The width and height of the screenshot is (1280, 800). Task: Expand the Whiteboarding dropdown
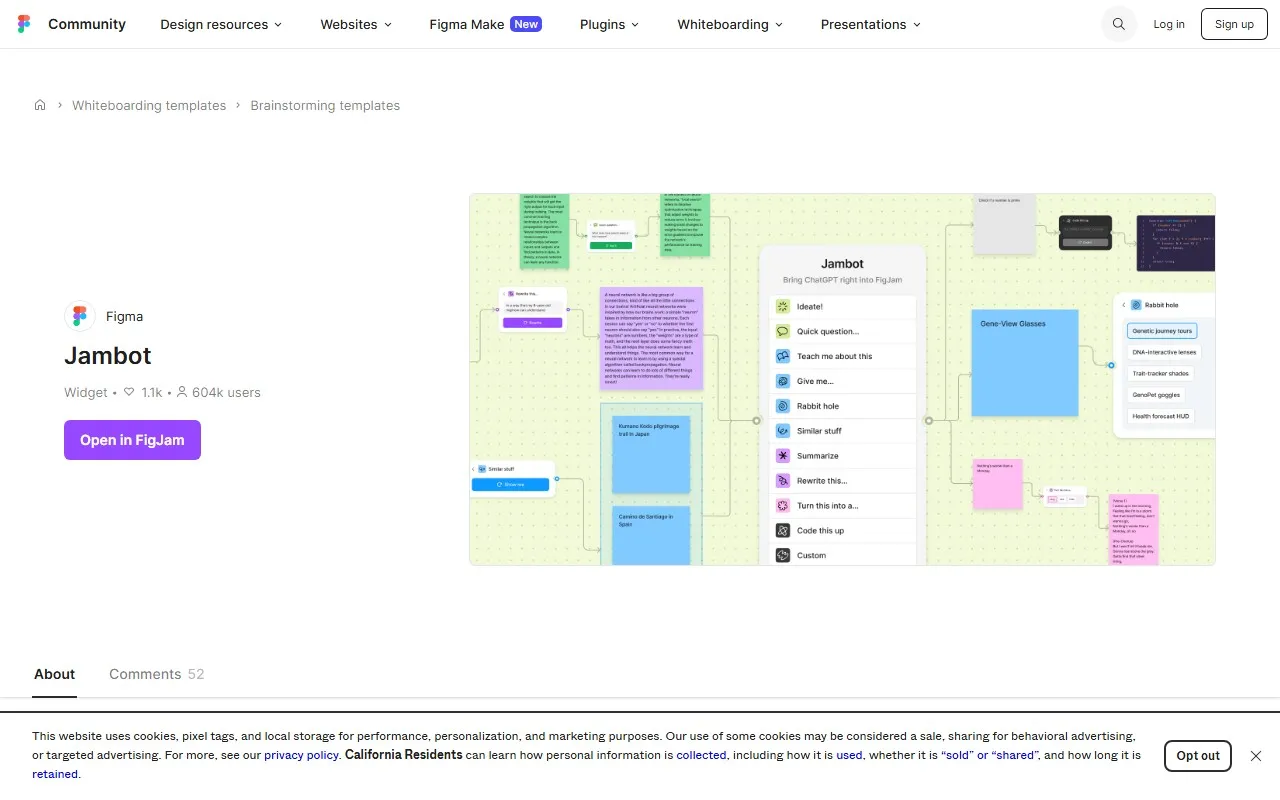pyautogui.click(x=730, y=24)
